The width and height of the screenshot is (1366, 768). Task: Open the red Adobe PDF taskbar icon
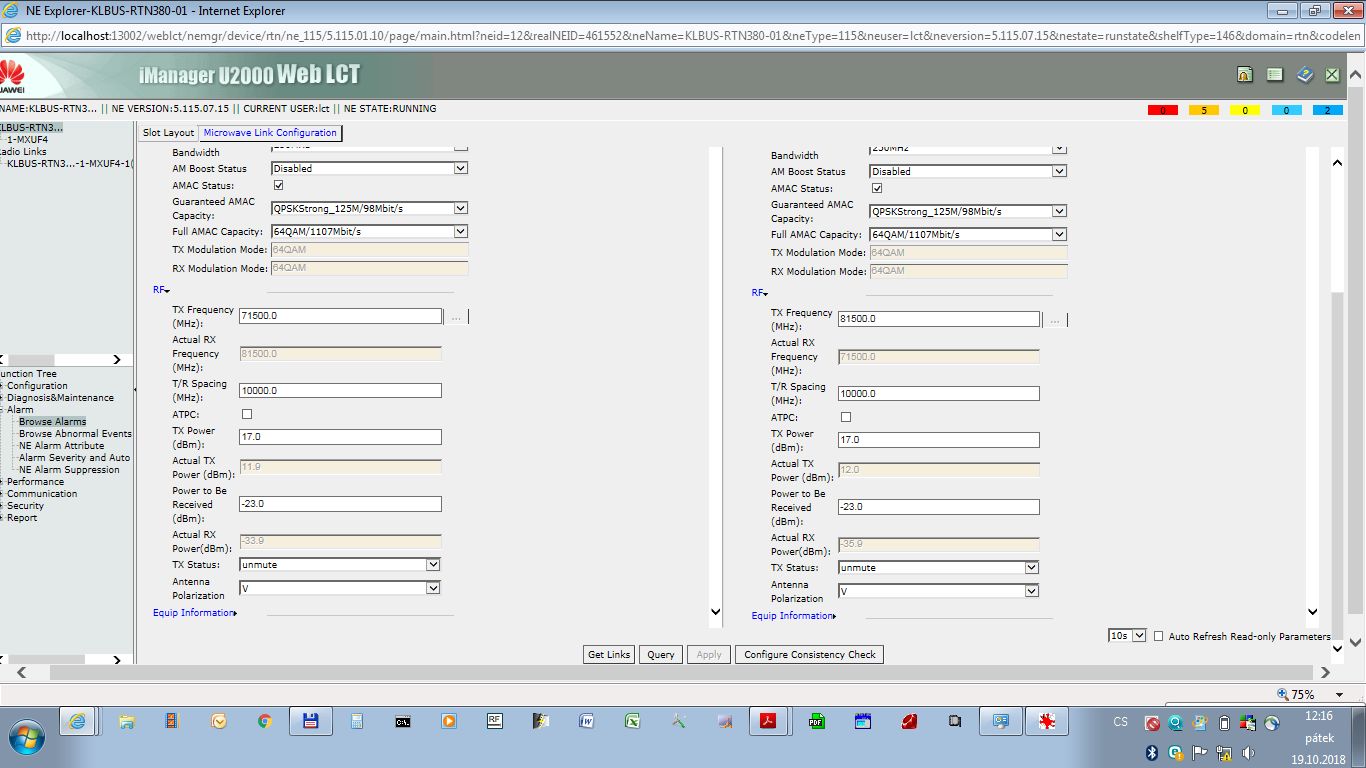pos(769,721)
